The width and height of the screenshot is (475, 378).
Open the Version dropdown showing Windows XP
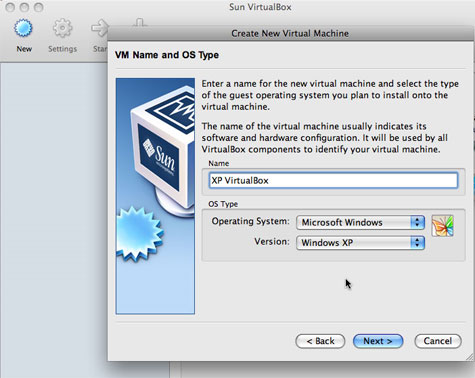(360, 243)
